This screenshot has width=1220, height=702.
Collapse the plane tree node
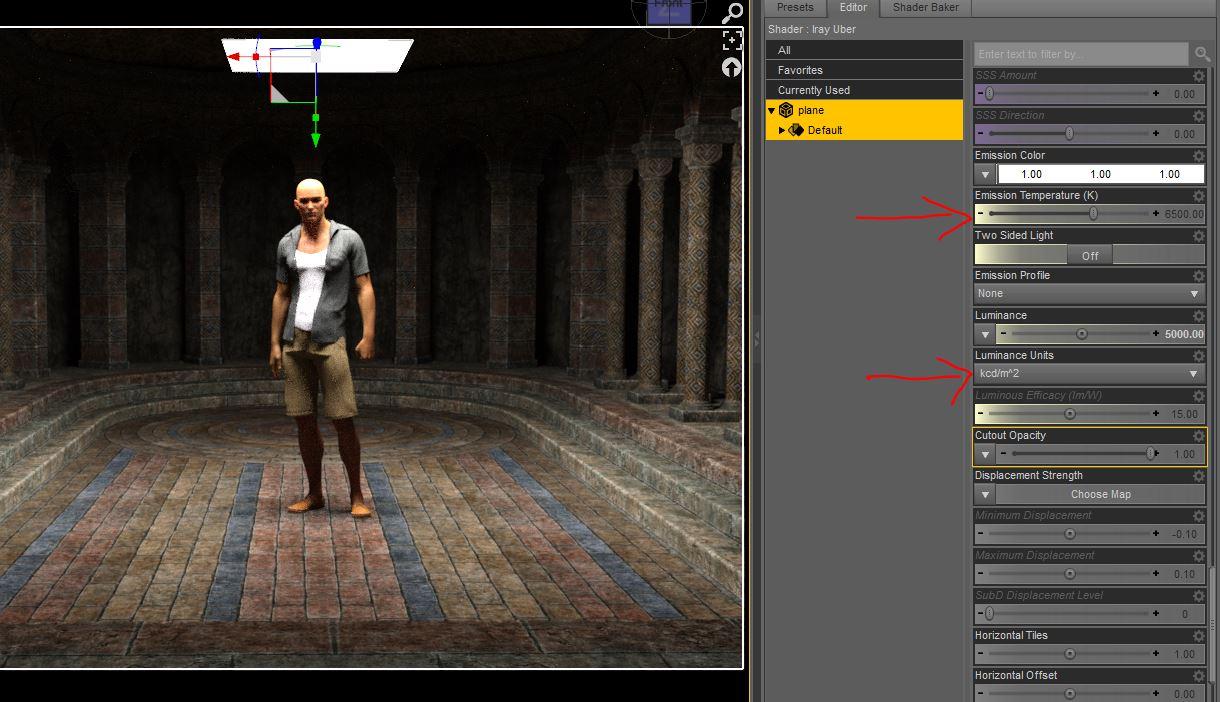click(772, 110)
